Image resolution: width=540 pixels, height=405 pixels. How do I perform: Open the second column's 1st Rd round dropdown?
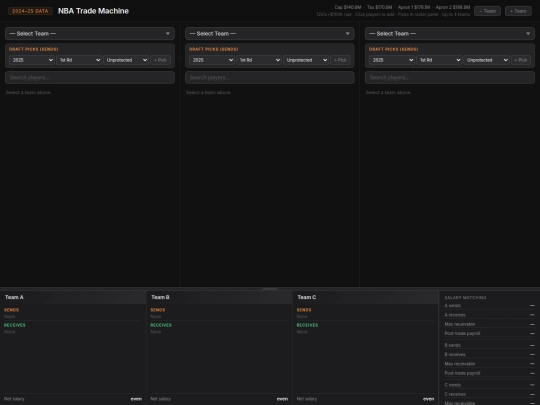pos(259,60)
